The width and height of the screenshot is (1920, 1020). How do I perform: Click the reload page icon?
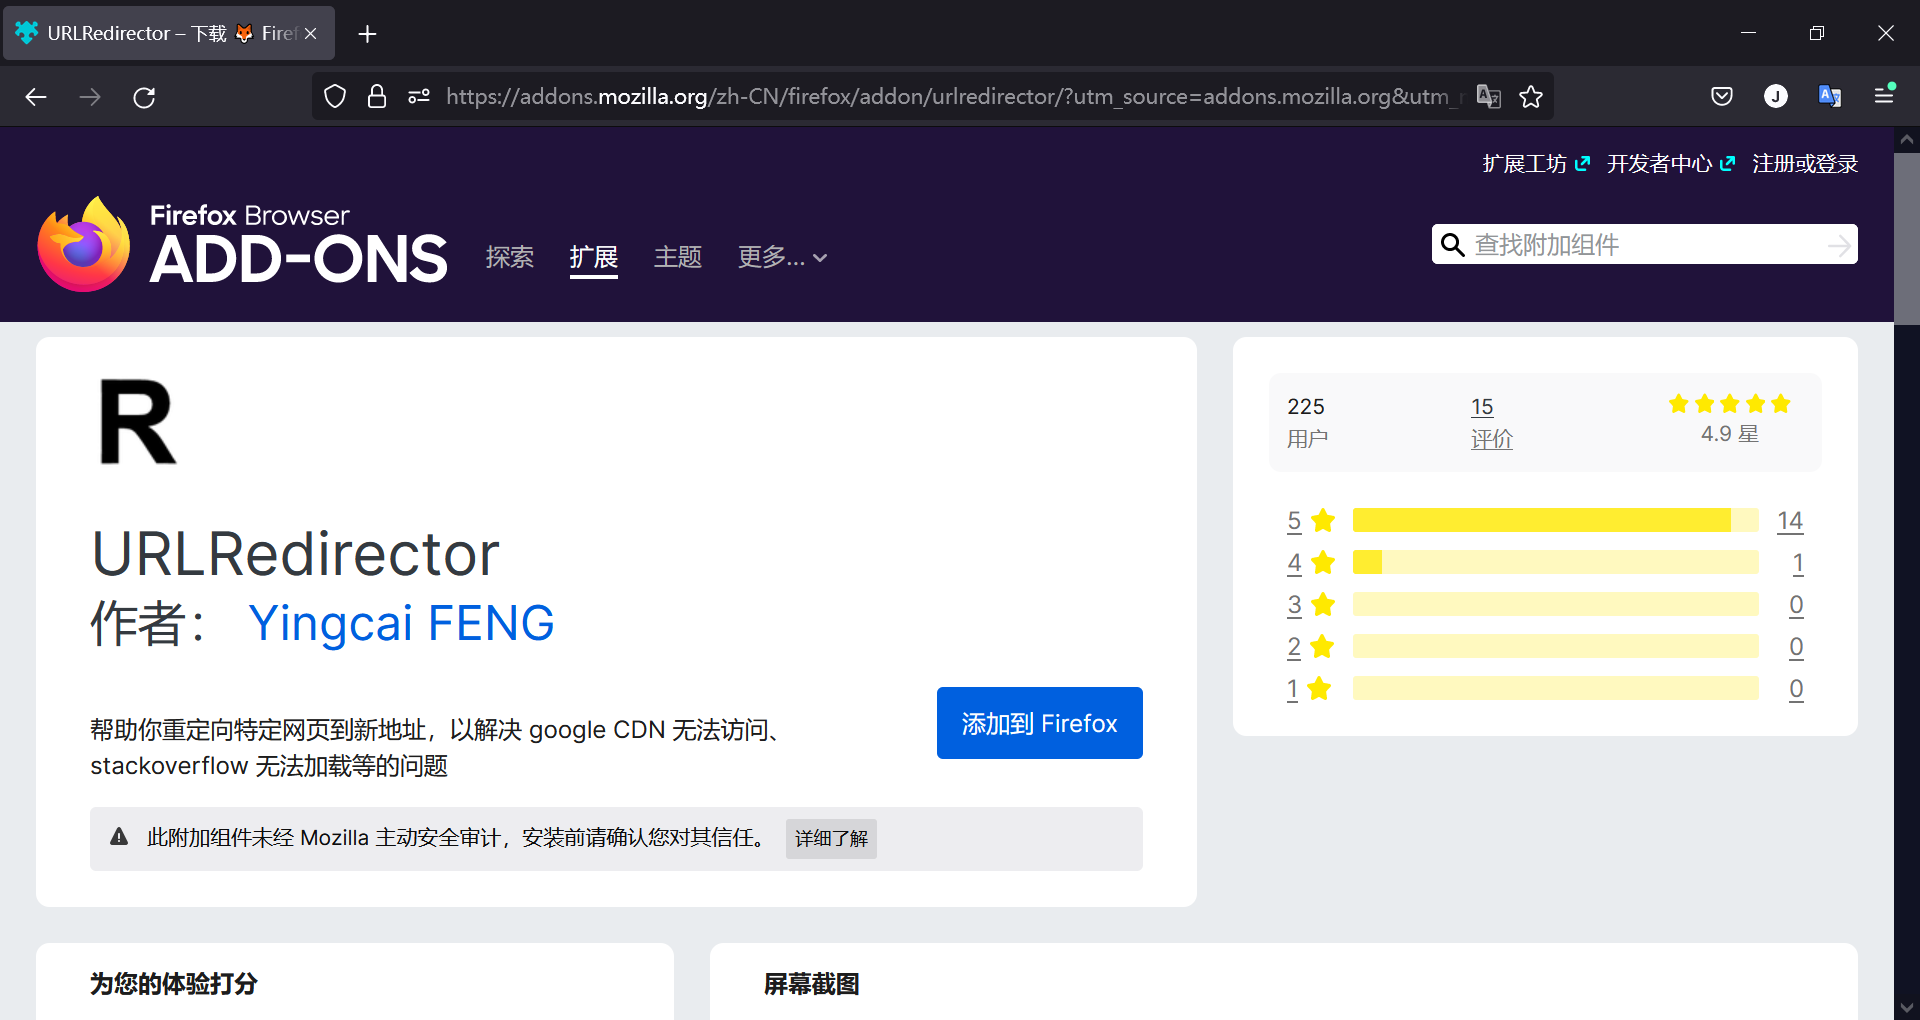(144, 97)
